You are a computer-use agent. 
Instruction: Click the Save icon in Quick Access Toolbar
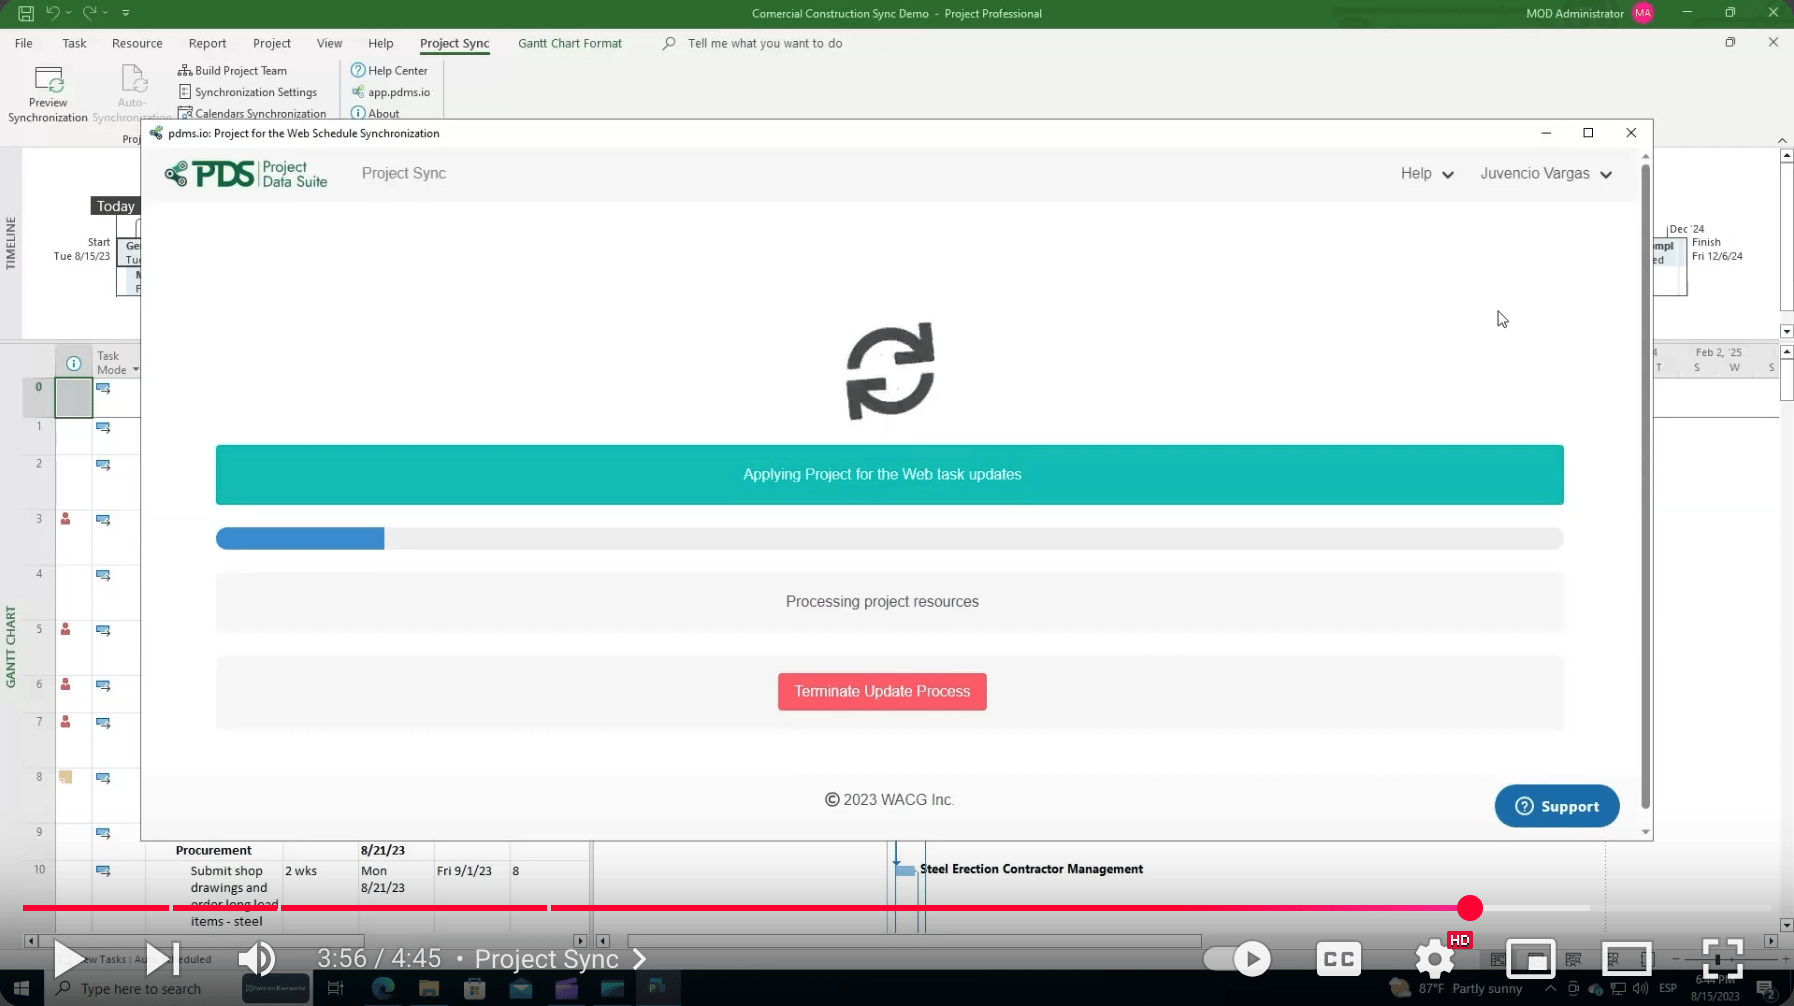[x=26, y=13]
